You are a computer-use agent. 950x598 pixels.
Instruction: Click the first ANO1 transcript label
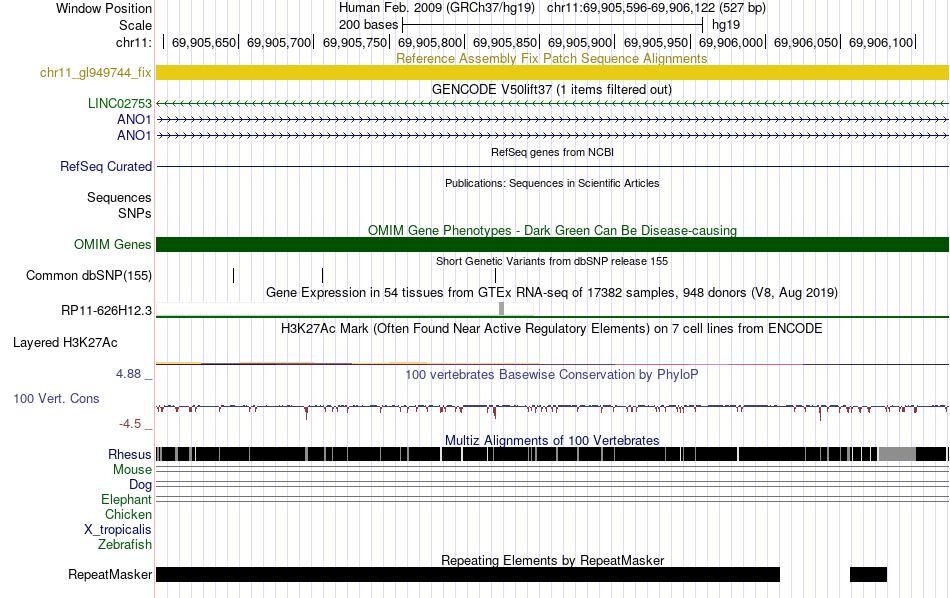point(134,119)
